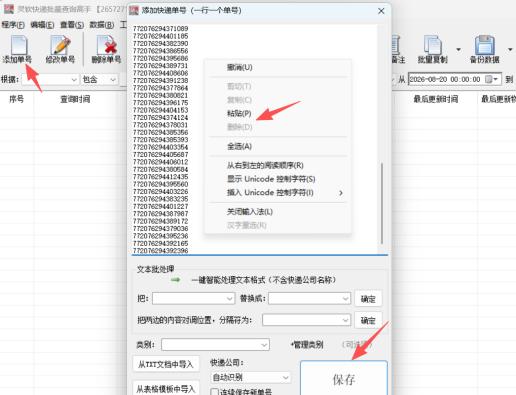Click tracking number 772076294408606

161,73
